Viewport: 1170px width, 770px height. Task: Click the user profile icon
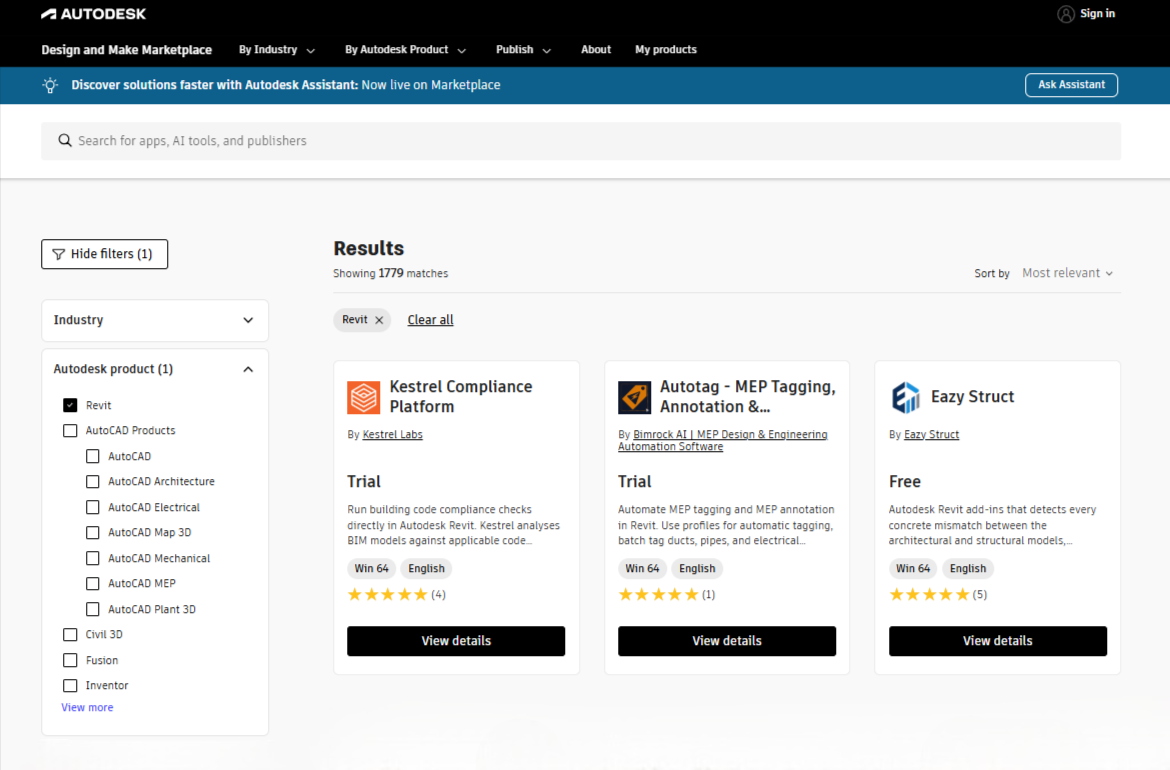[x=1066, y=13]
